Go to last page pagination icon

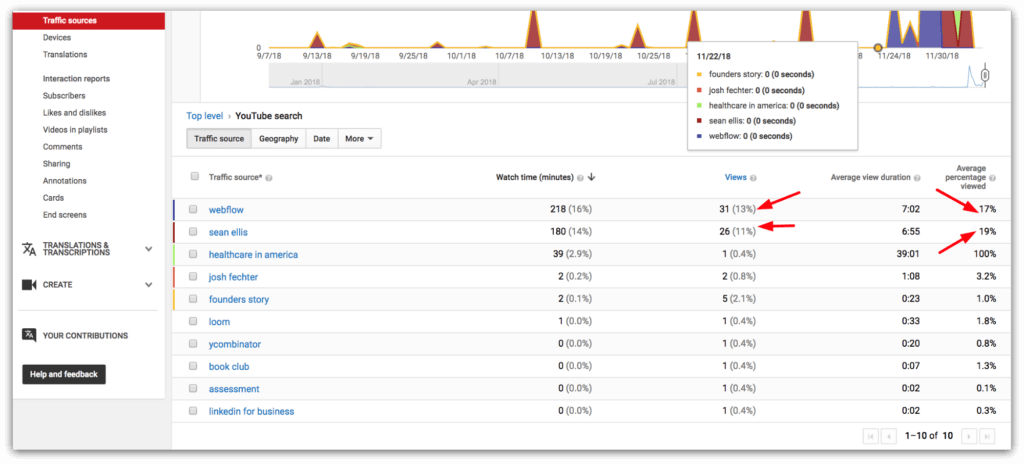987,436
